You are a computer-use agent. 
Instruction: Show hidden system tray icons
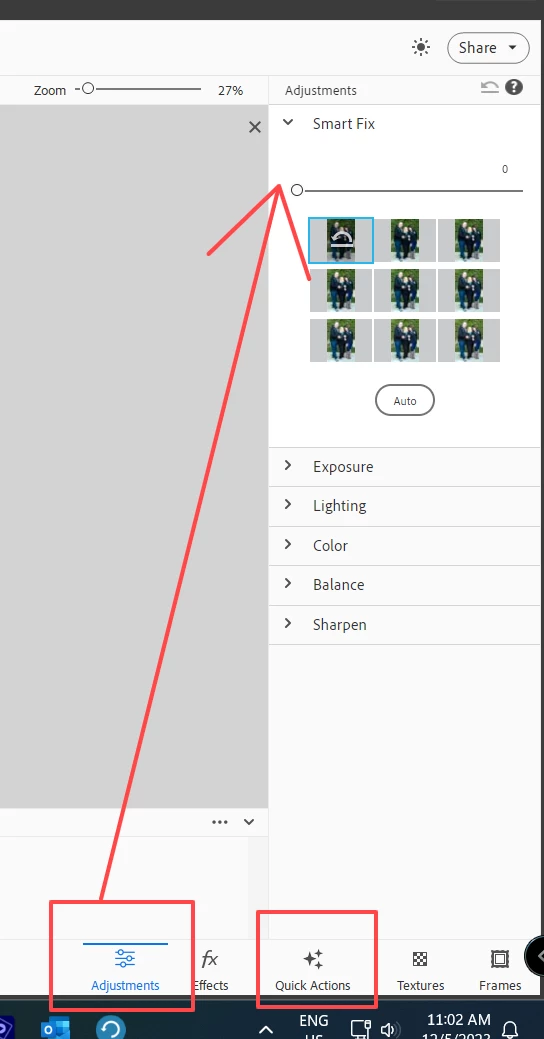coord(266,1029)
